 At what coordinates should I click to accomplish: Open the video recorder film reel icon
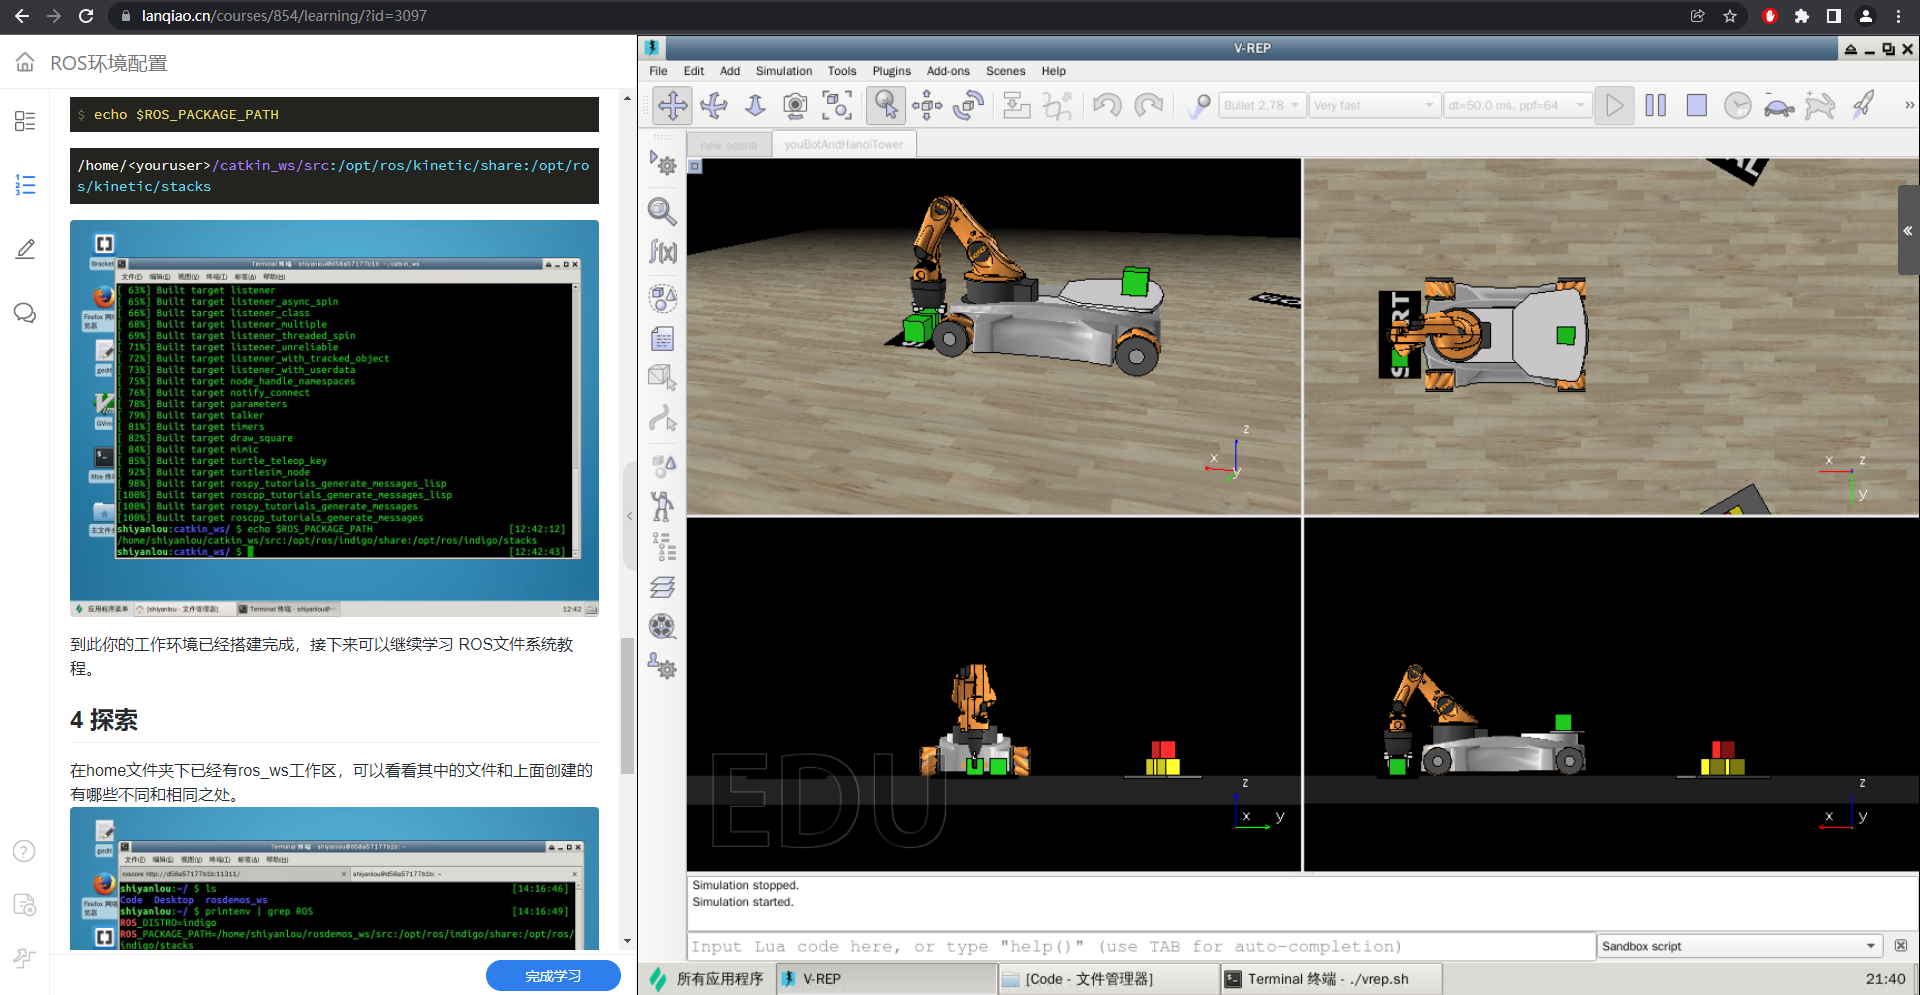coord(662,626)
